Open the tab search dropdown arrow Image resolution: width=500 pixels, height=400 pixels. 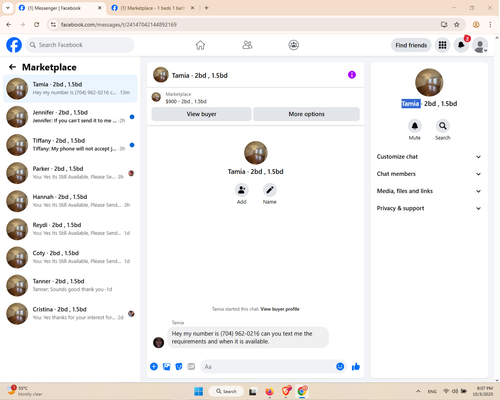[8, 8]
